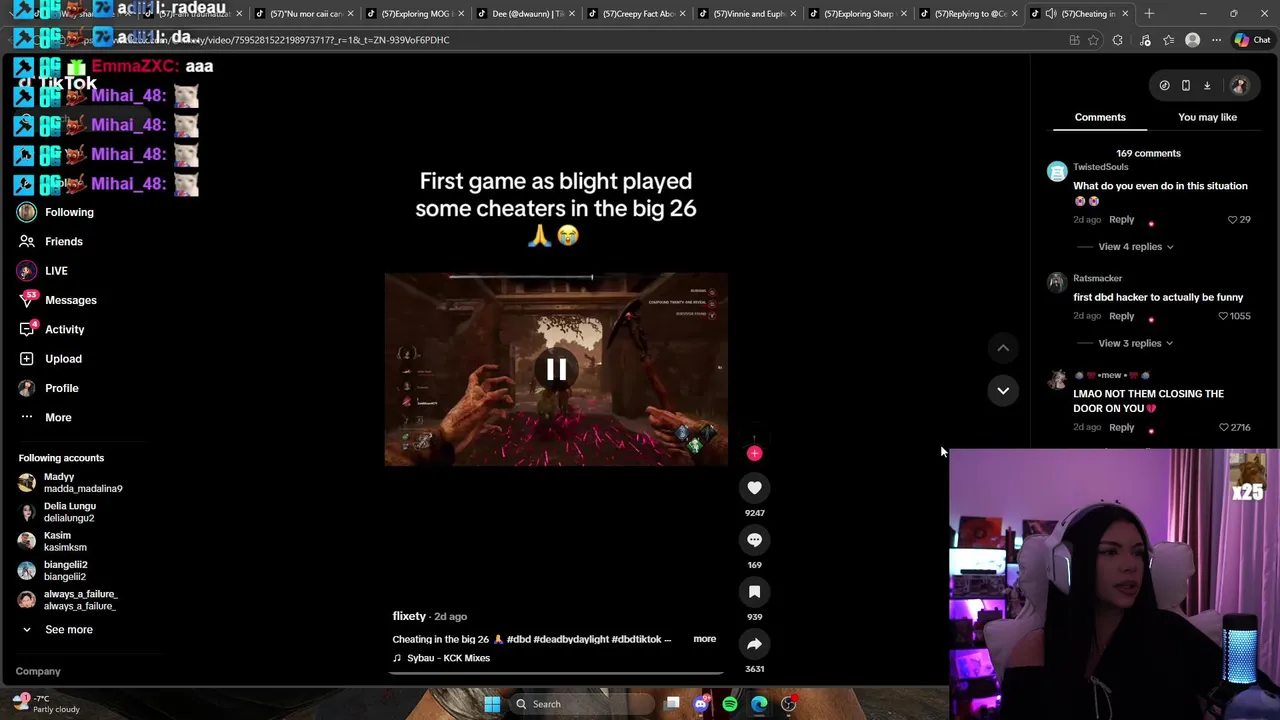Open Spotify from taskbar
The image size is (1280, 720).
[x=730, y=704]
